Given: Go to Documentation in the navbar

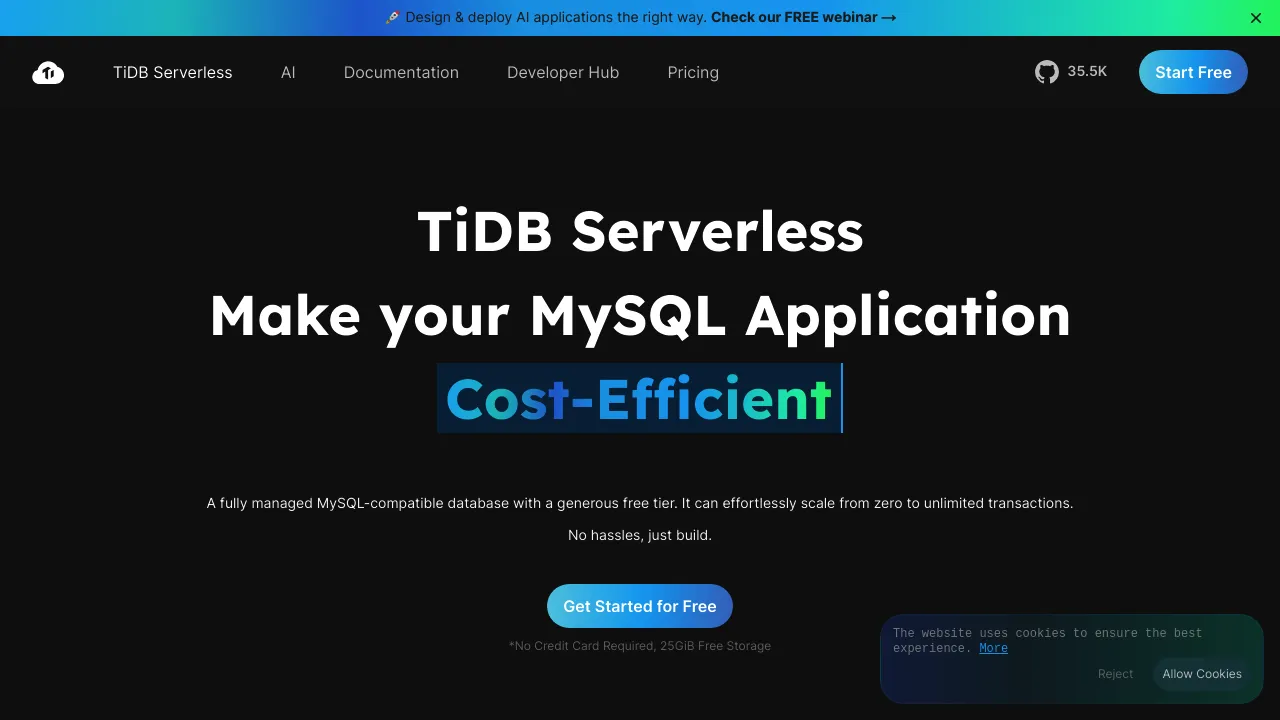Looking at the screenshot, I should click(x=401, y=72).
